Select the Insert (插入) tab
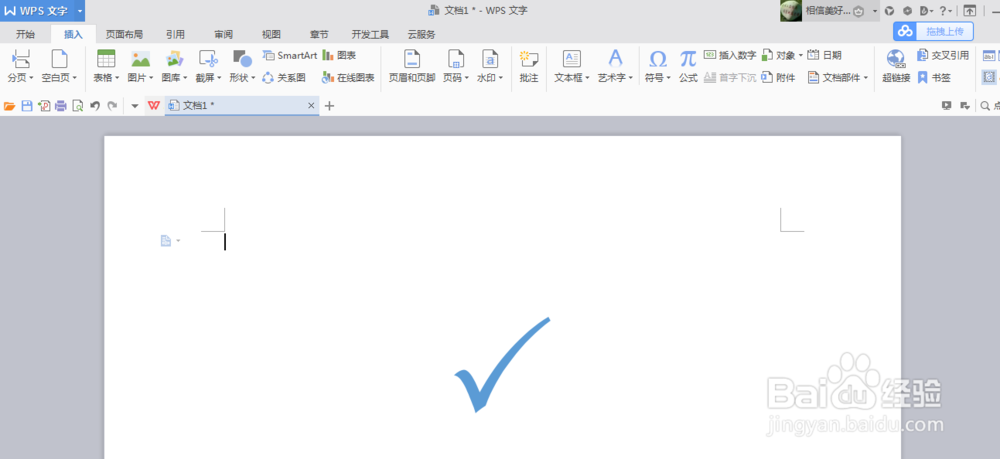The width and height of the screenshot is (1000, 459). 73,34
